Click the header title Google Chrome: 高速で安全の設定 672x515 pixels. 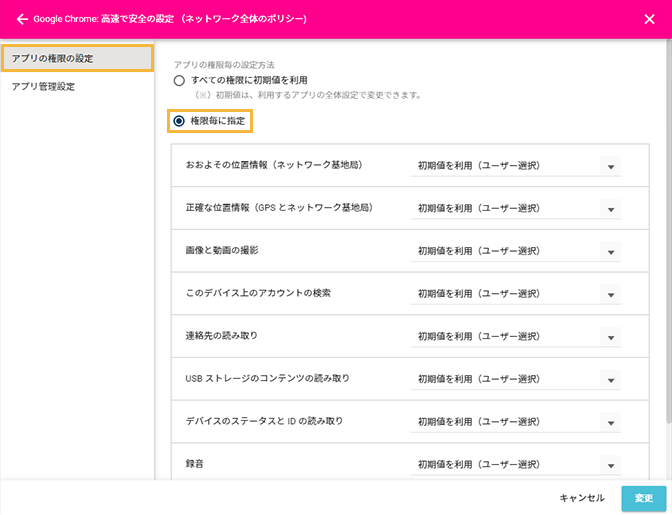[170, 19]
